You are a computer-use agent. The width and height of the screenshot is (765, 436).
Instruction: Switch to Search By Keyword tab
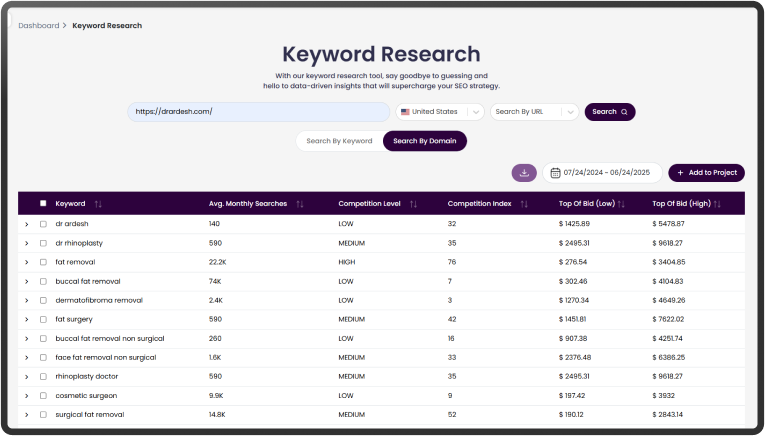click(339, 141)
